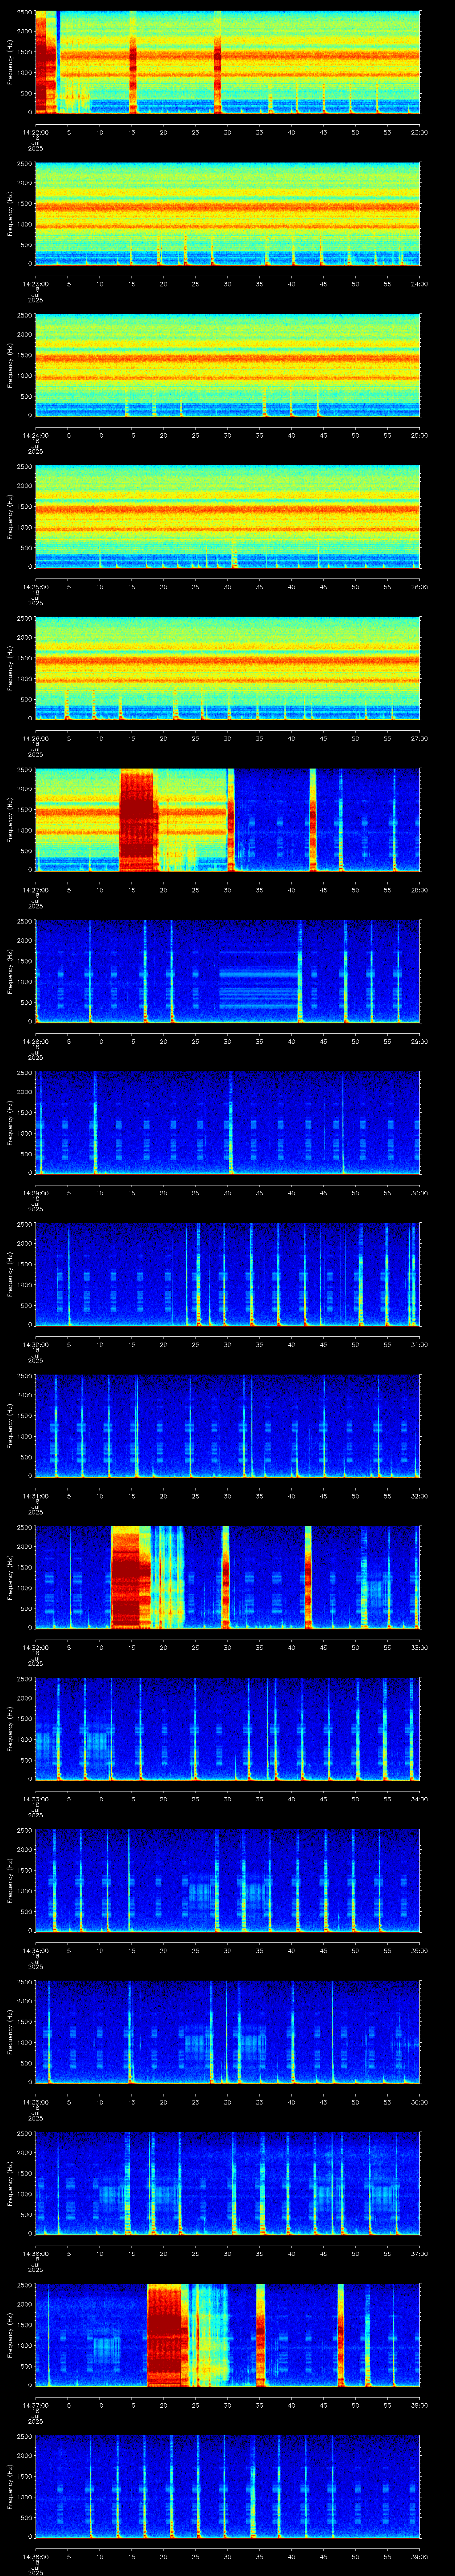The height and width of the screenshot is (2576, 455).
Task: Click the "28:00" end time label
Action: pos(420,890)
